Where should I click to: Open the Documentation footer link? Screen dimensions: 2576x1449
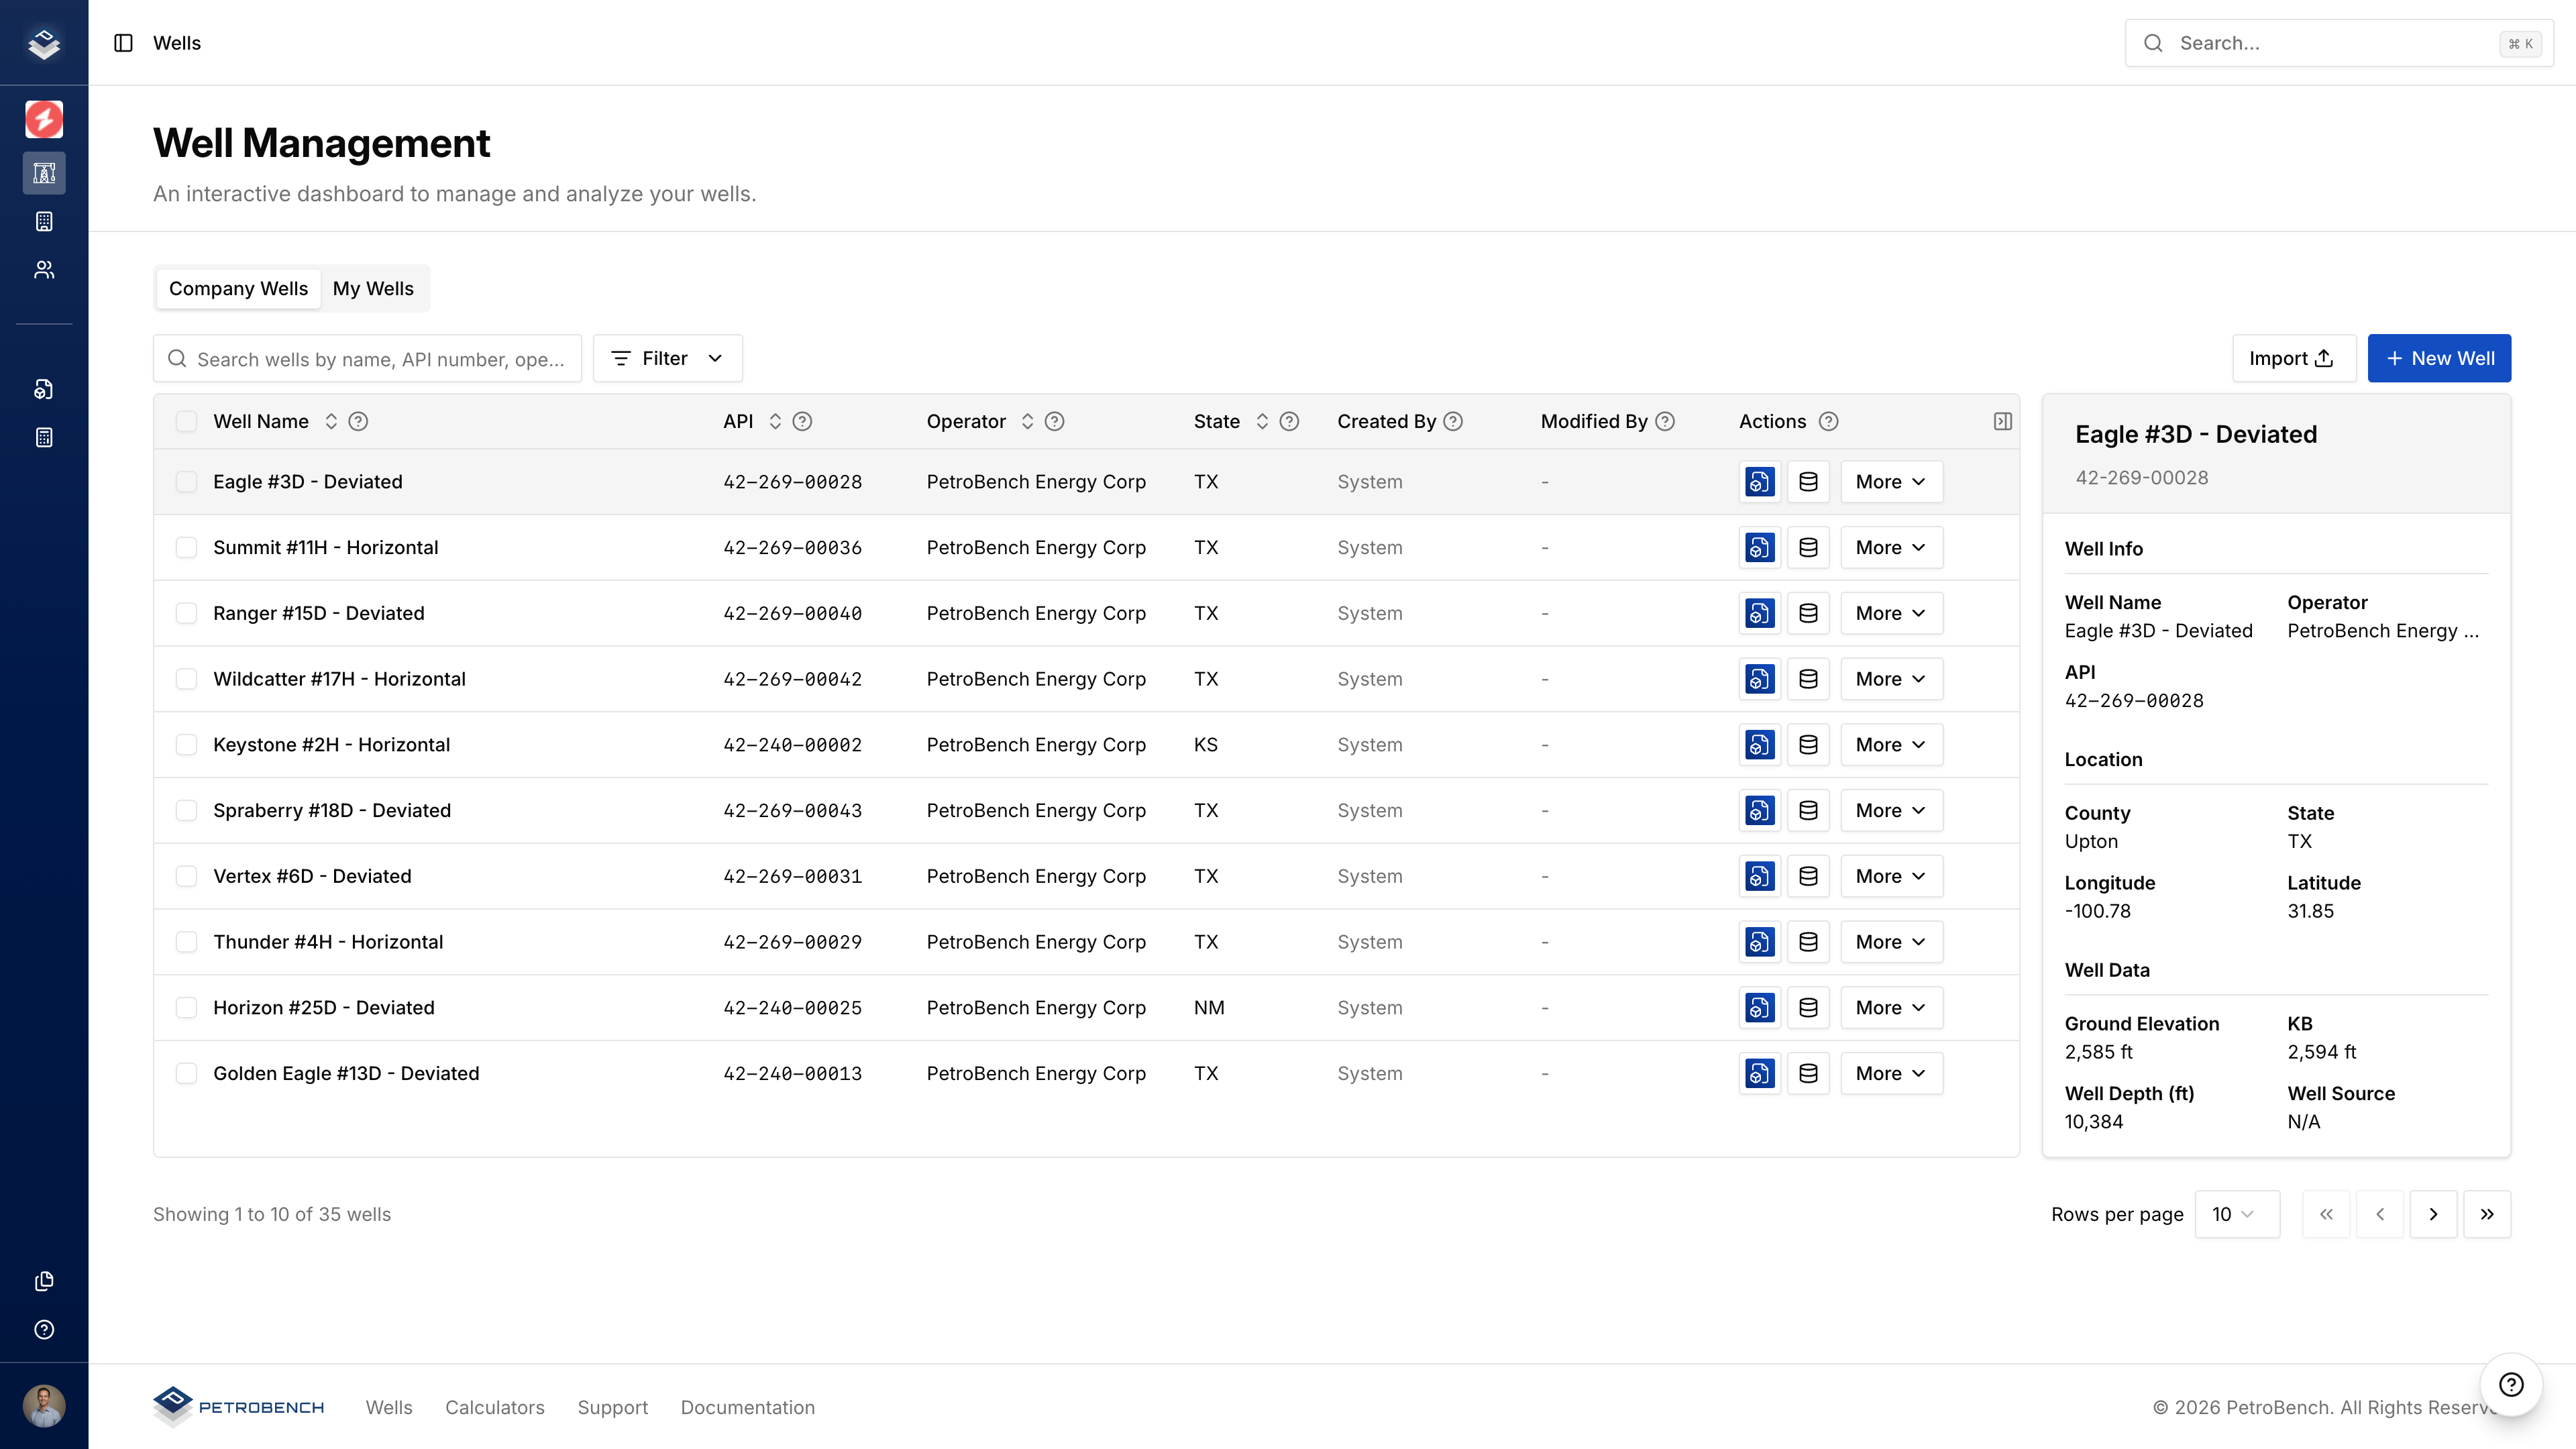coord(747,1407)
